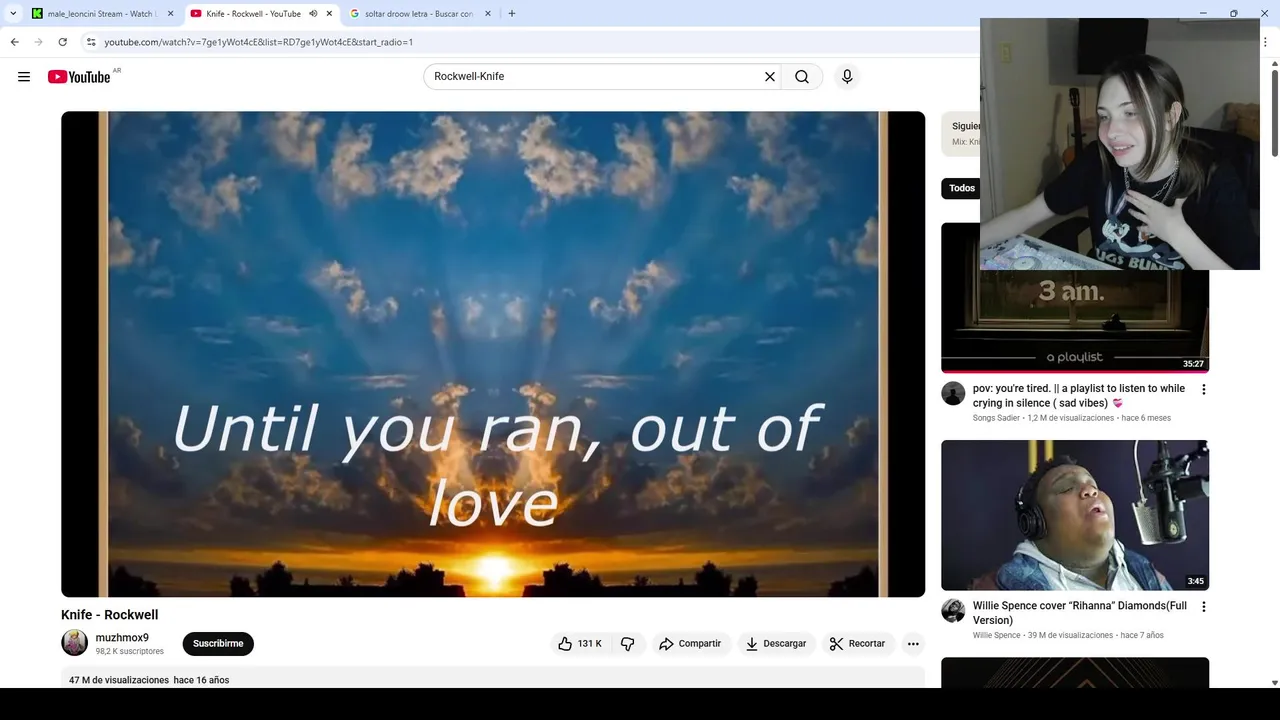Open Willie Spence Diamonds cover thumbnail
Viewport: 1280px width, 720px height.
pyautogui.click(x=1075, y=515)
